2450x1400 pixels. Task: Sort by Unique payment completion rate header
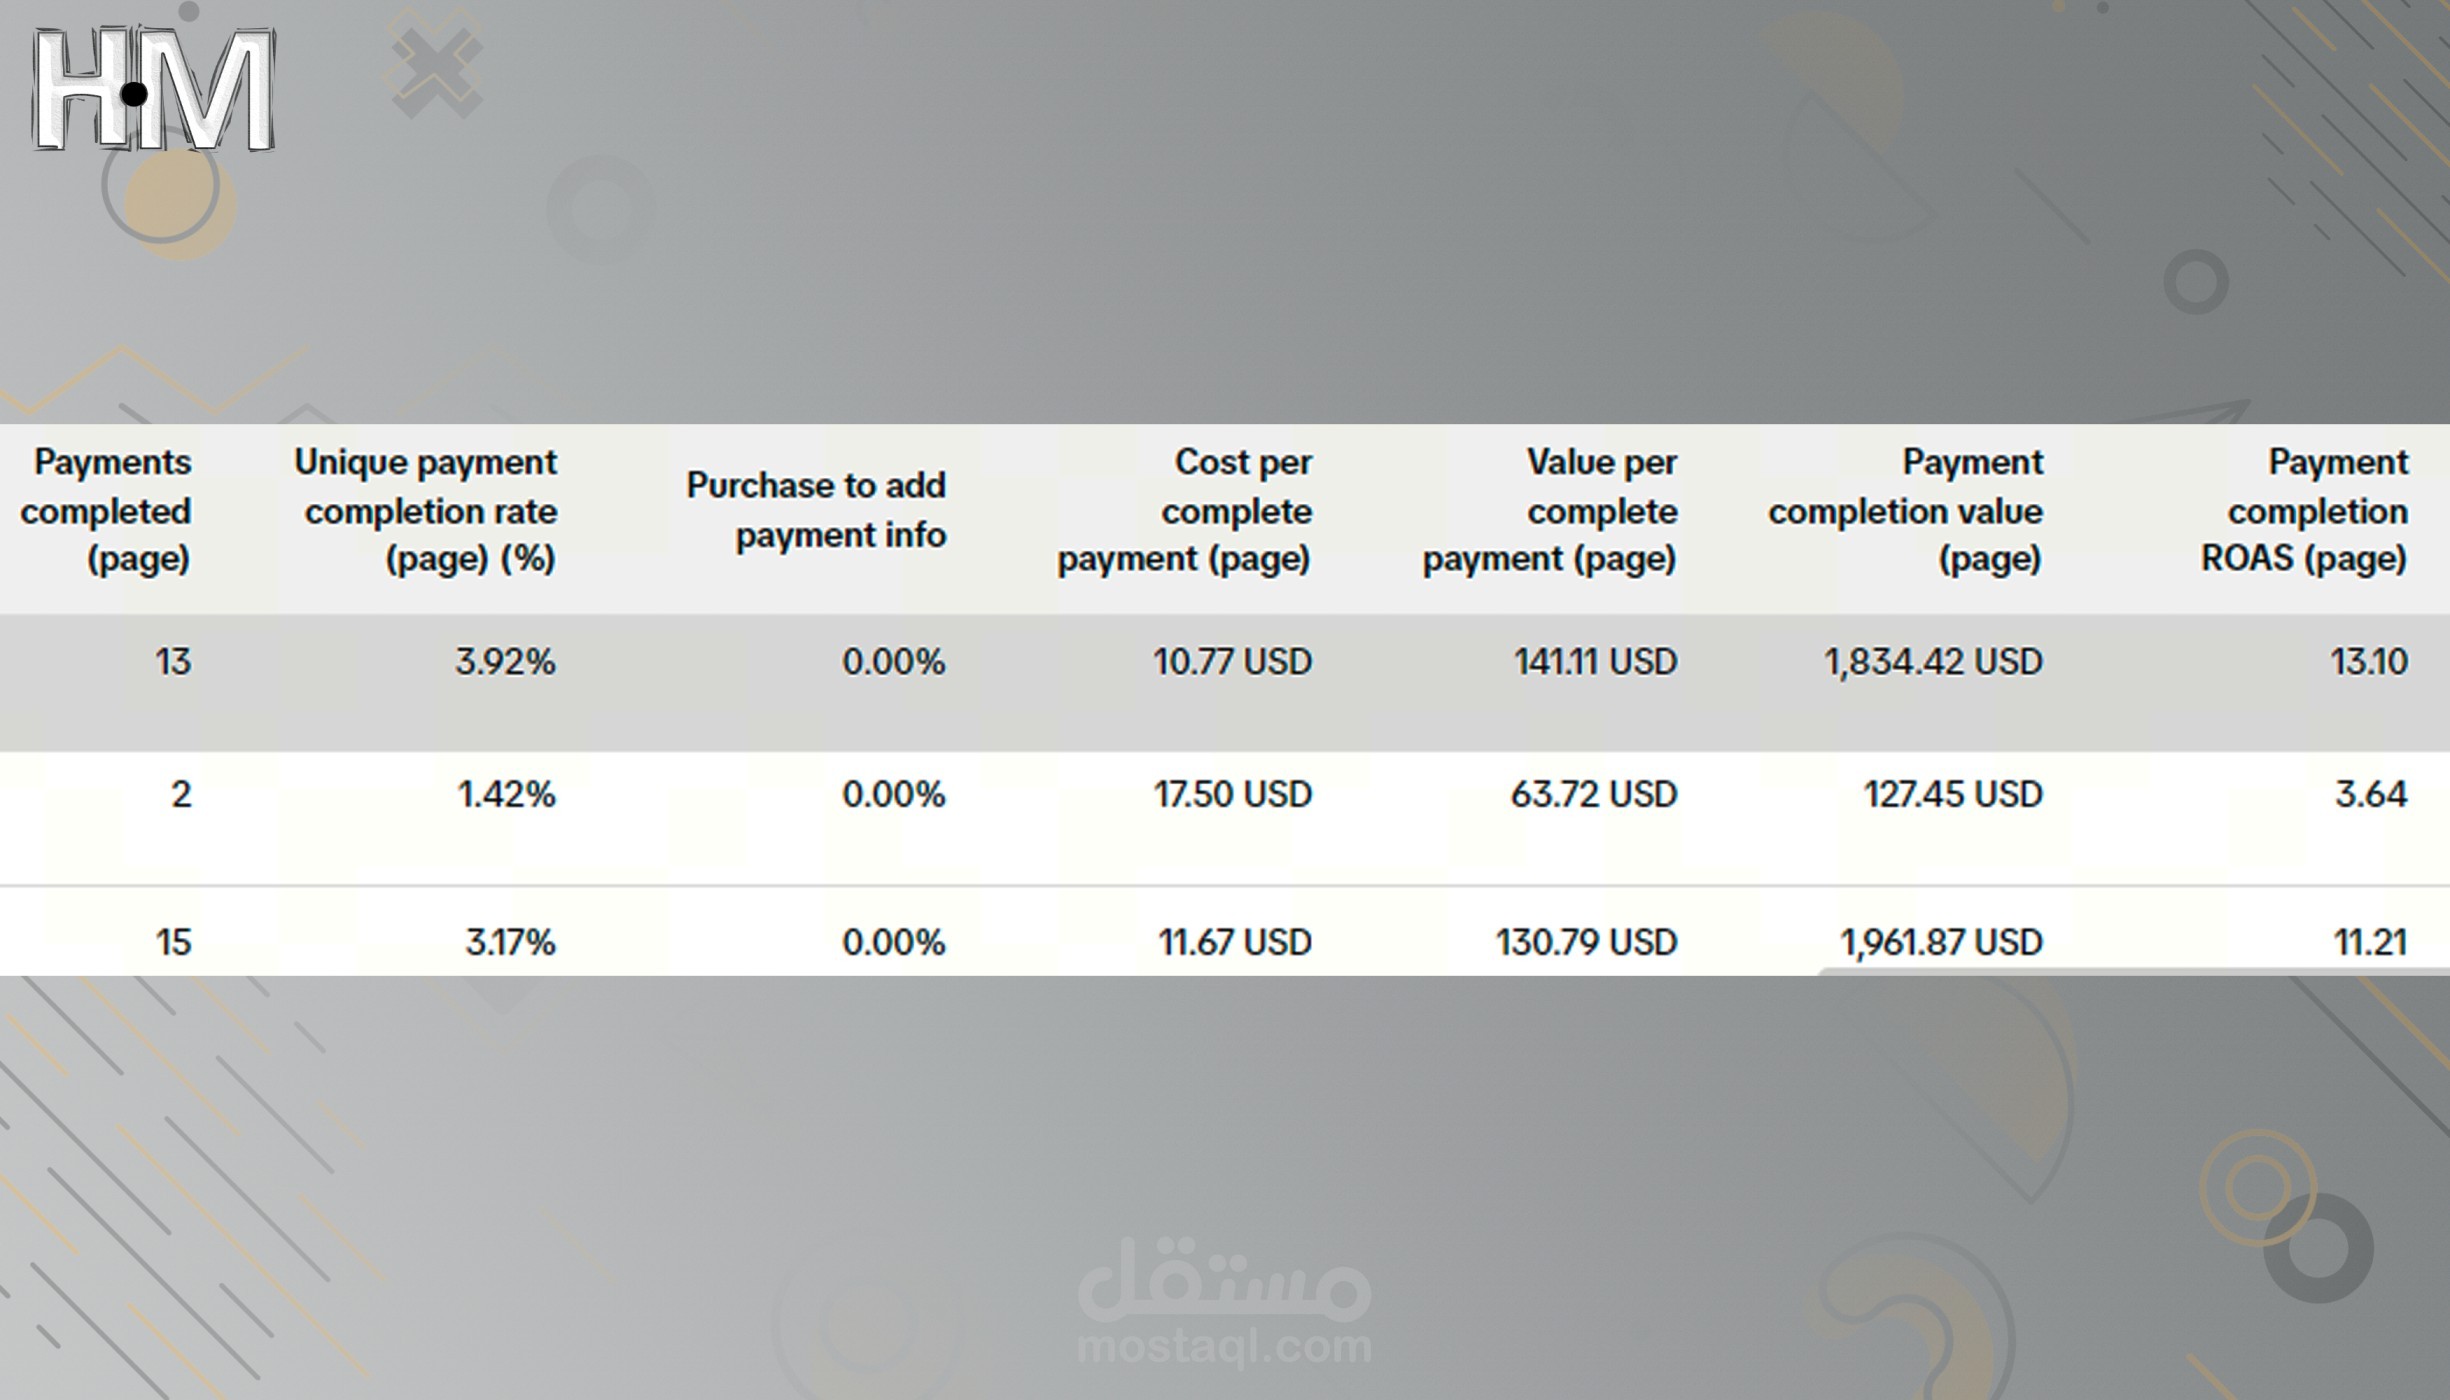tap(427, 510)
